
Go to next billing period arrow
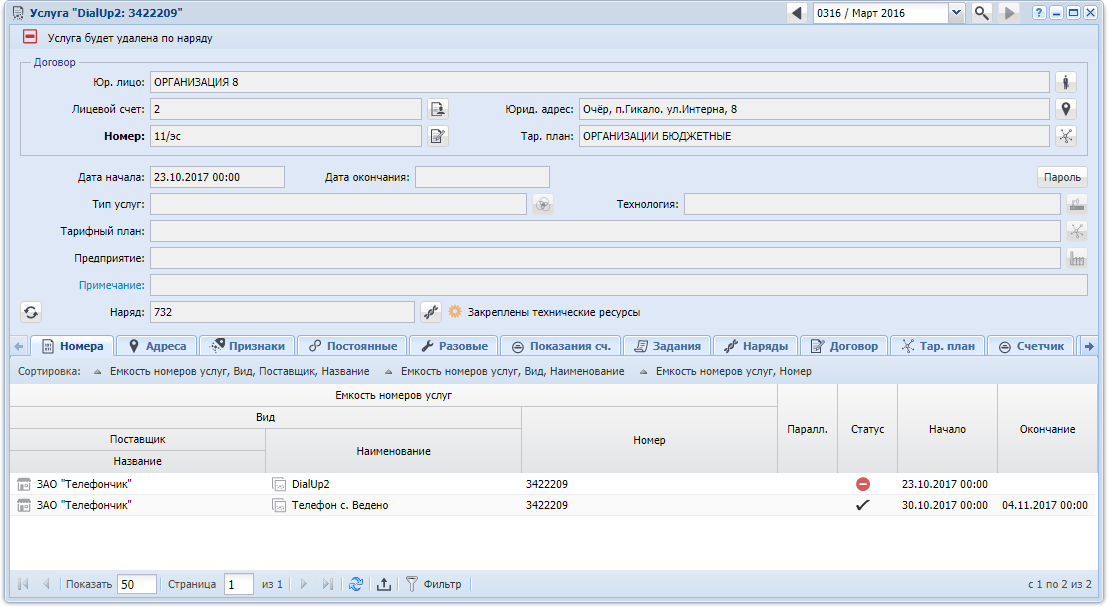(1008, 13)
